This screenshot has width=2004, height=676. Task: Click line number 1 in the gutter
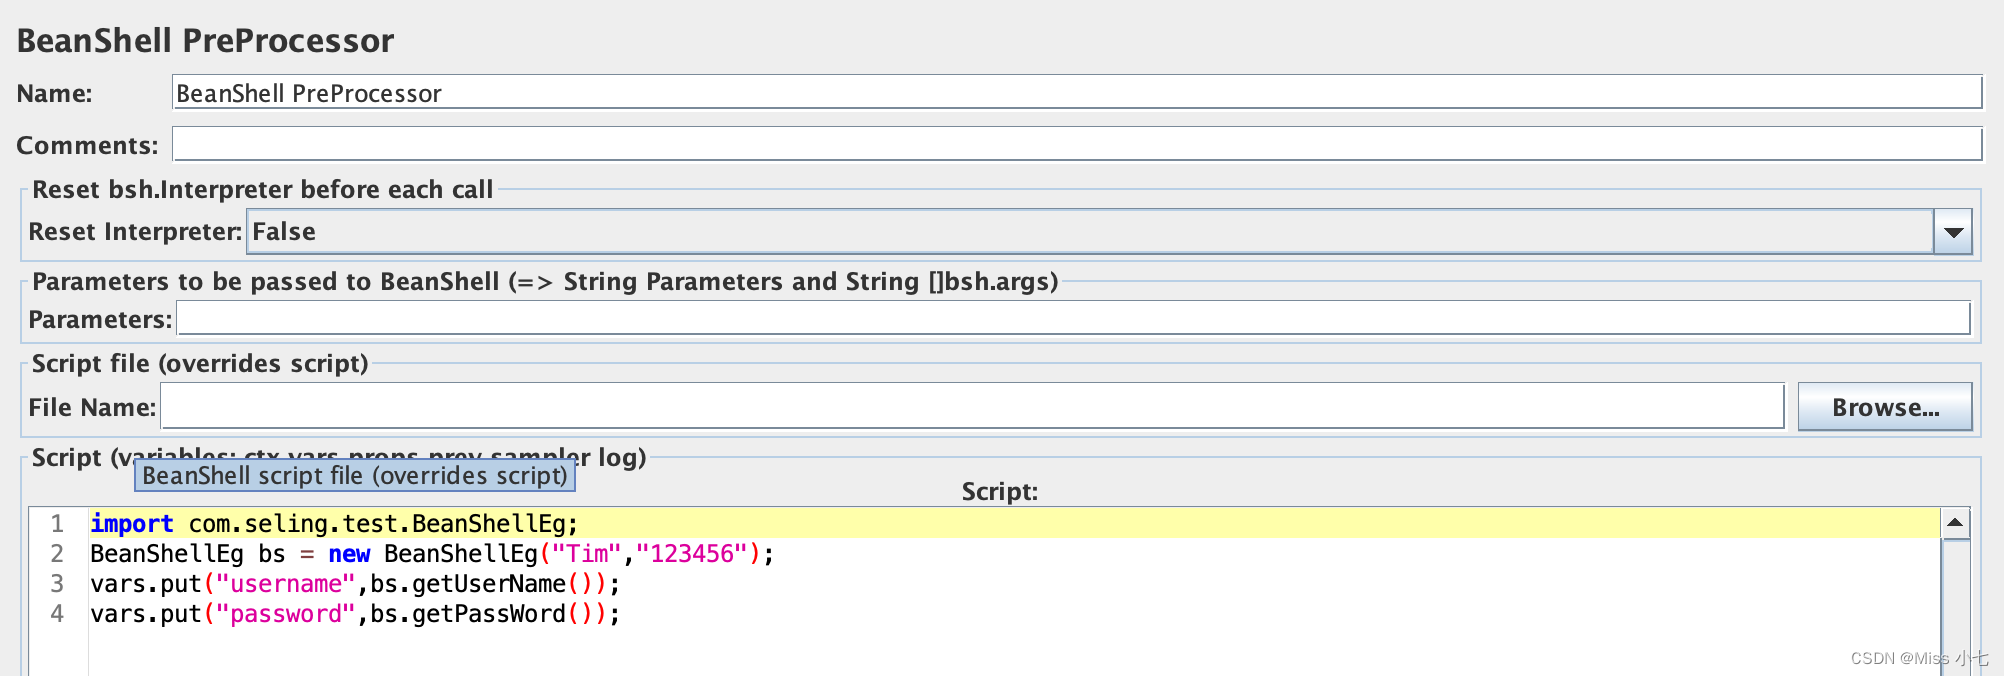57,523
